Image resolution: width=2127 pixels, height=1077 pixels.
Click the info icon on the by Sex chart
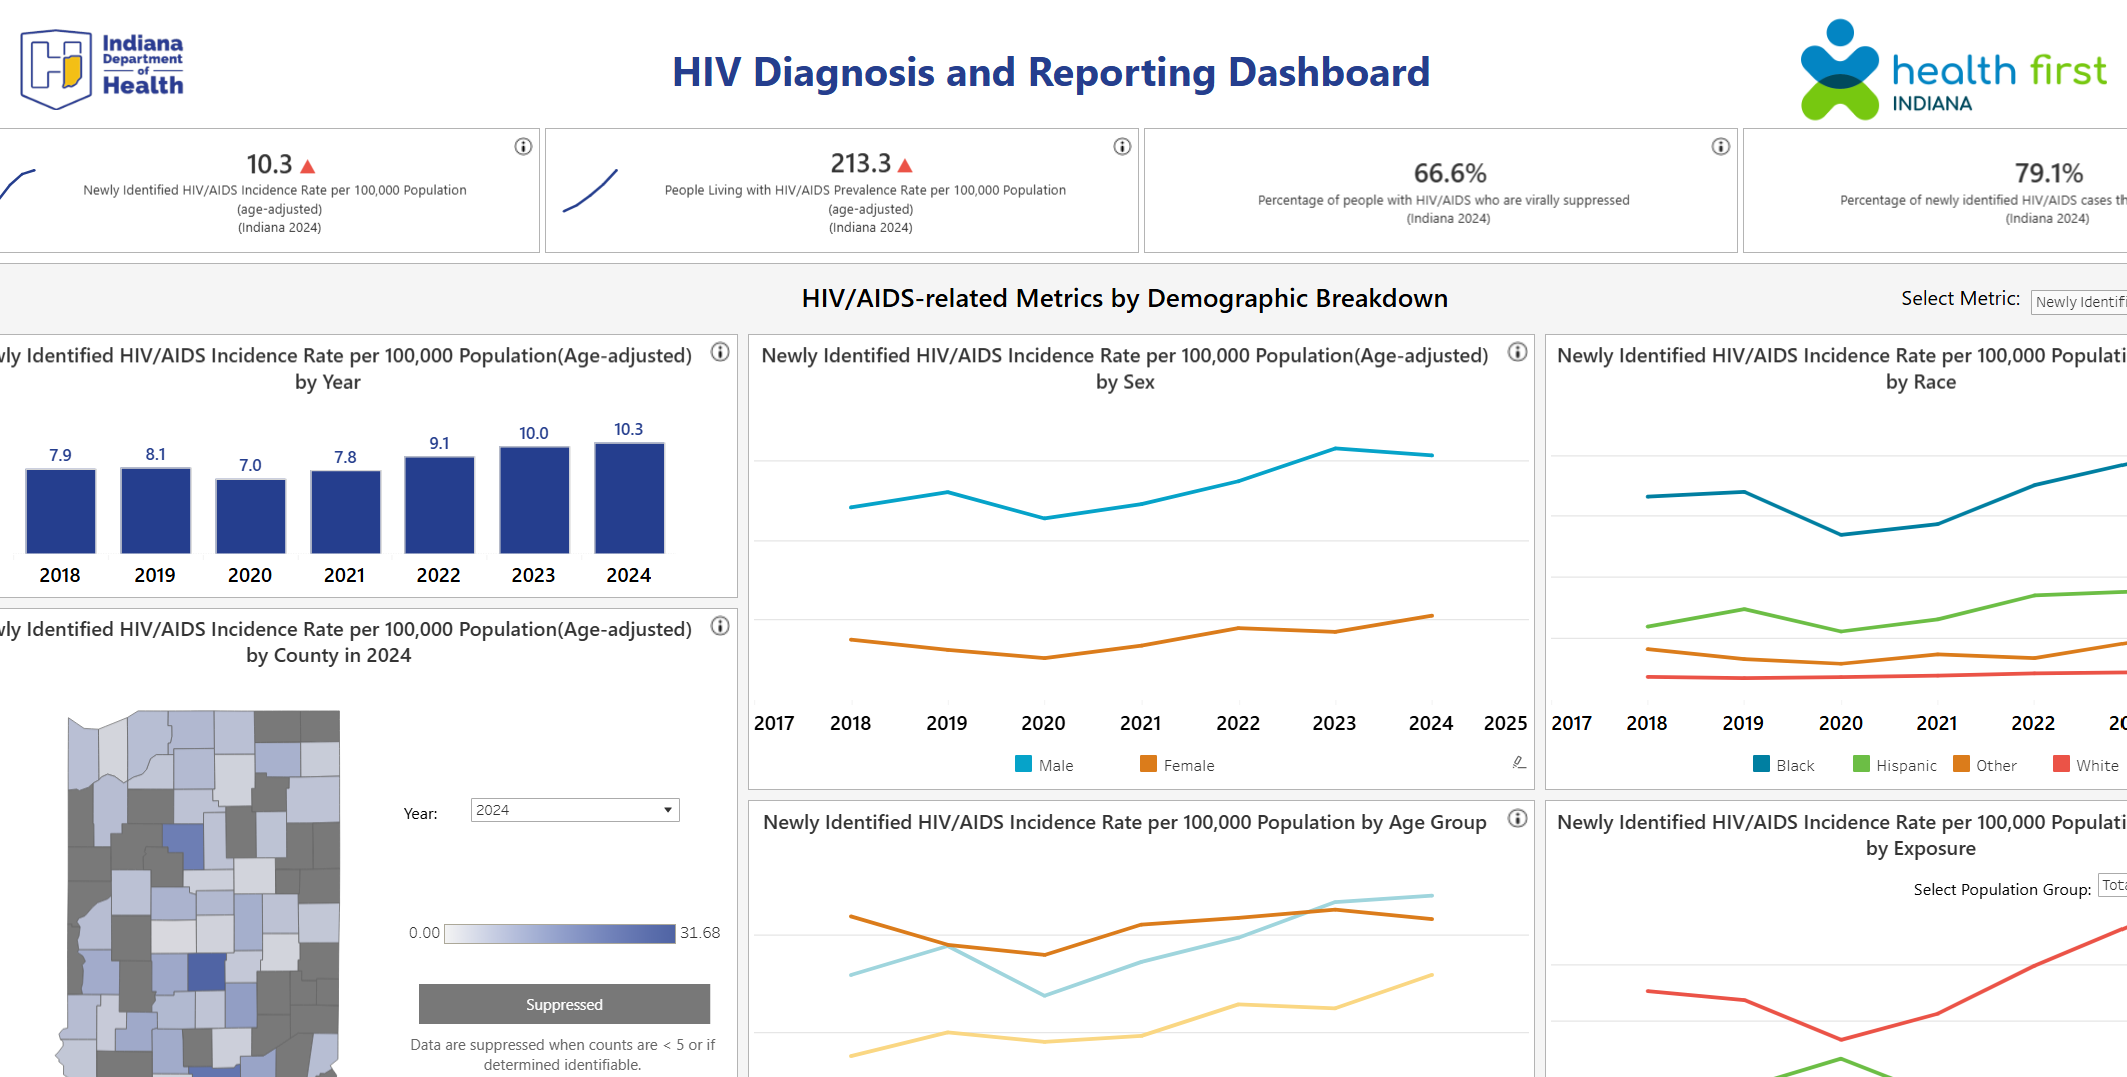pos(1517,352)
